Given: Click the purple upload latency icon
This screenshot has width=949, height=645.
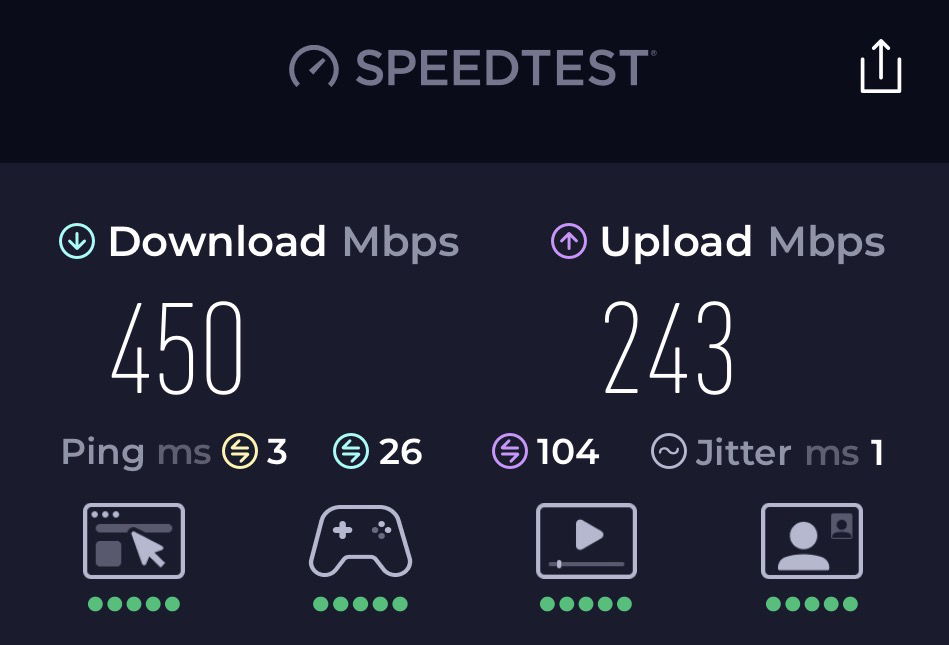Looking at the screenshot, I should (510, 451).
